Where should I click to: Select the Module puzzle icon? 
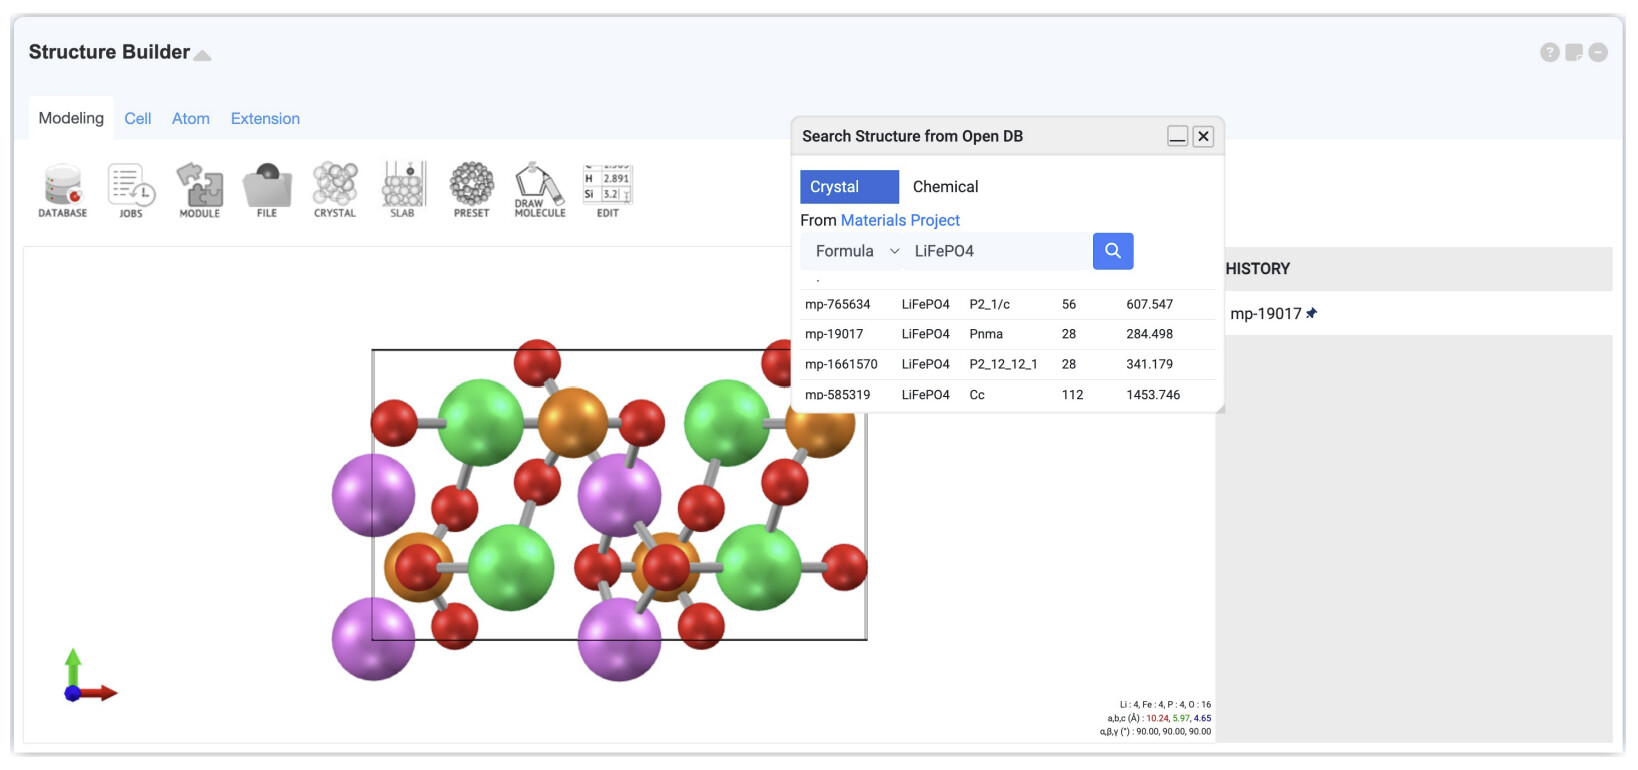[199, 190]
